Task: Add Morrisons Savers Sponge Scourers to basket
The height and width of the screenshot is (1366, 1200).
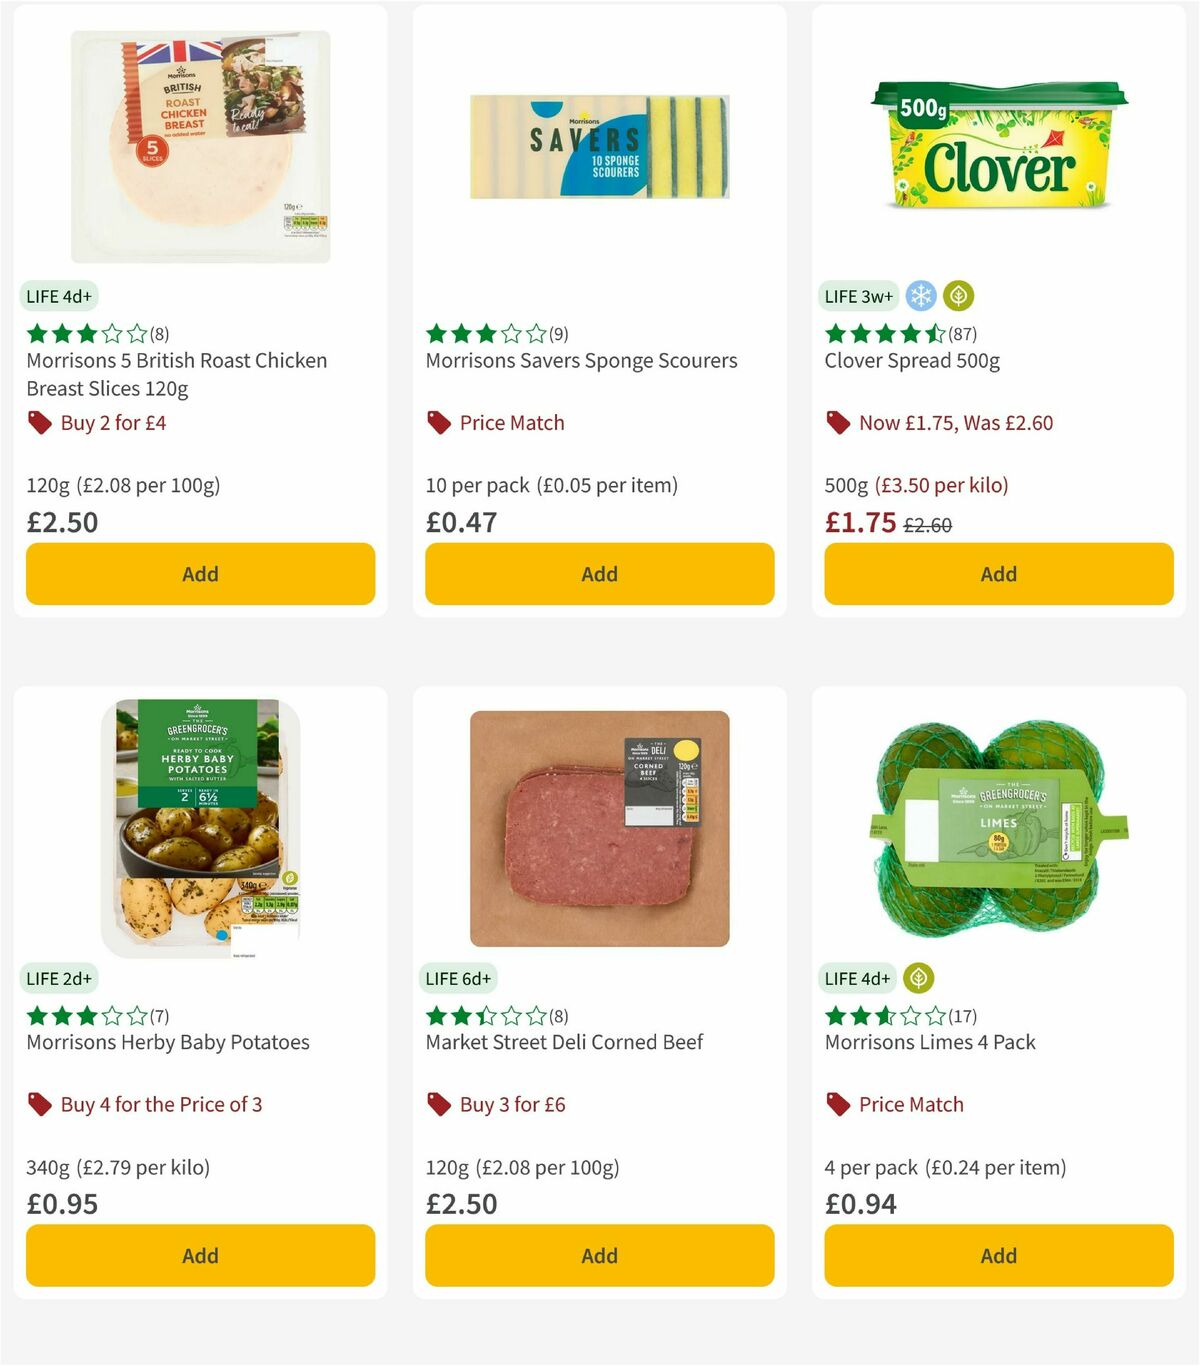Action: (598, 574)
